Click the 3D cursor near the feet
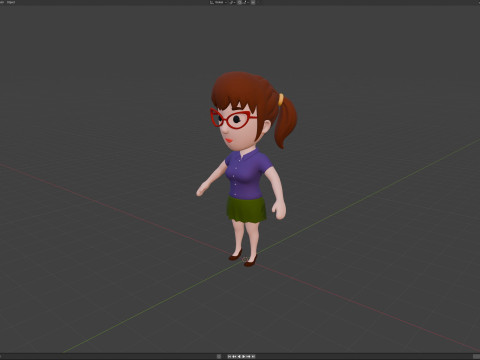The height and width of the screenshot is (360, 480). (x=245, y=259)
